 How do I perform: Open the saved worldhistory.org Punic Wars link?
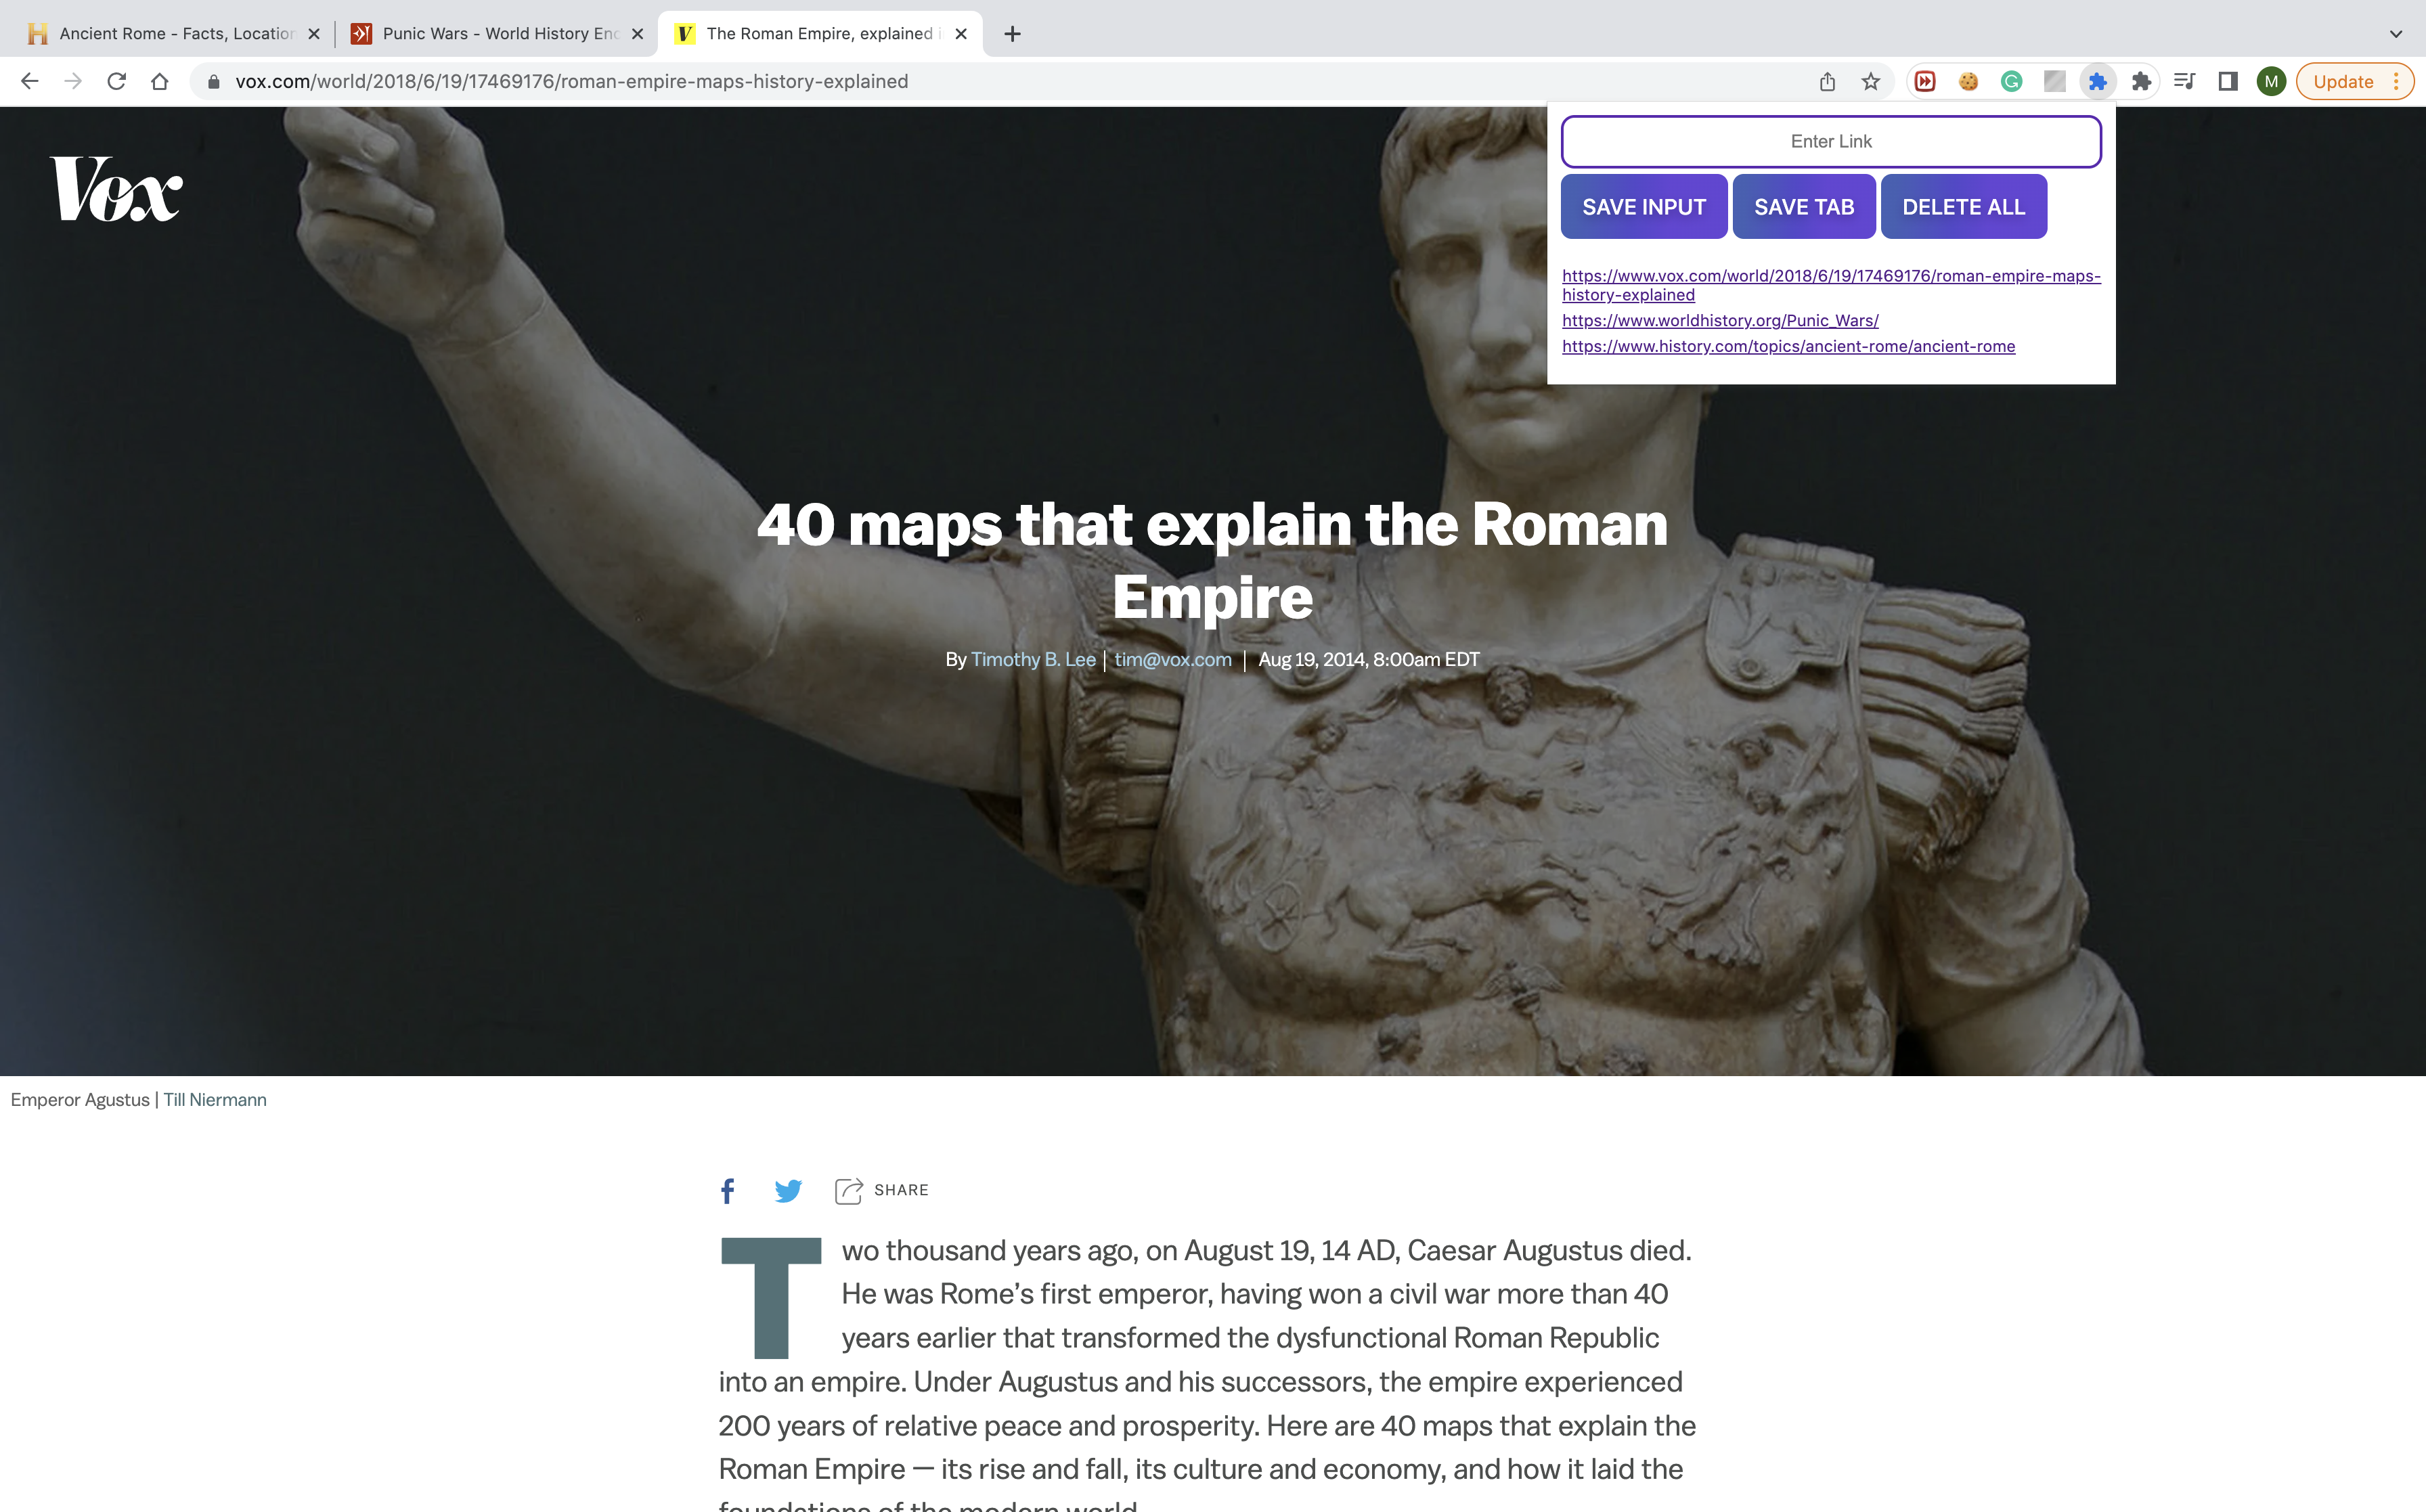1720,321
